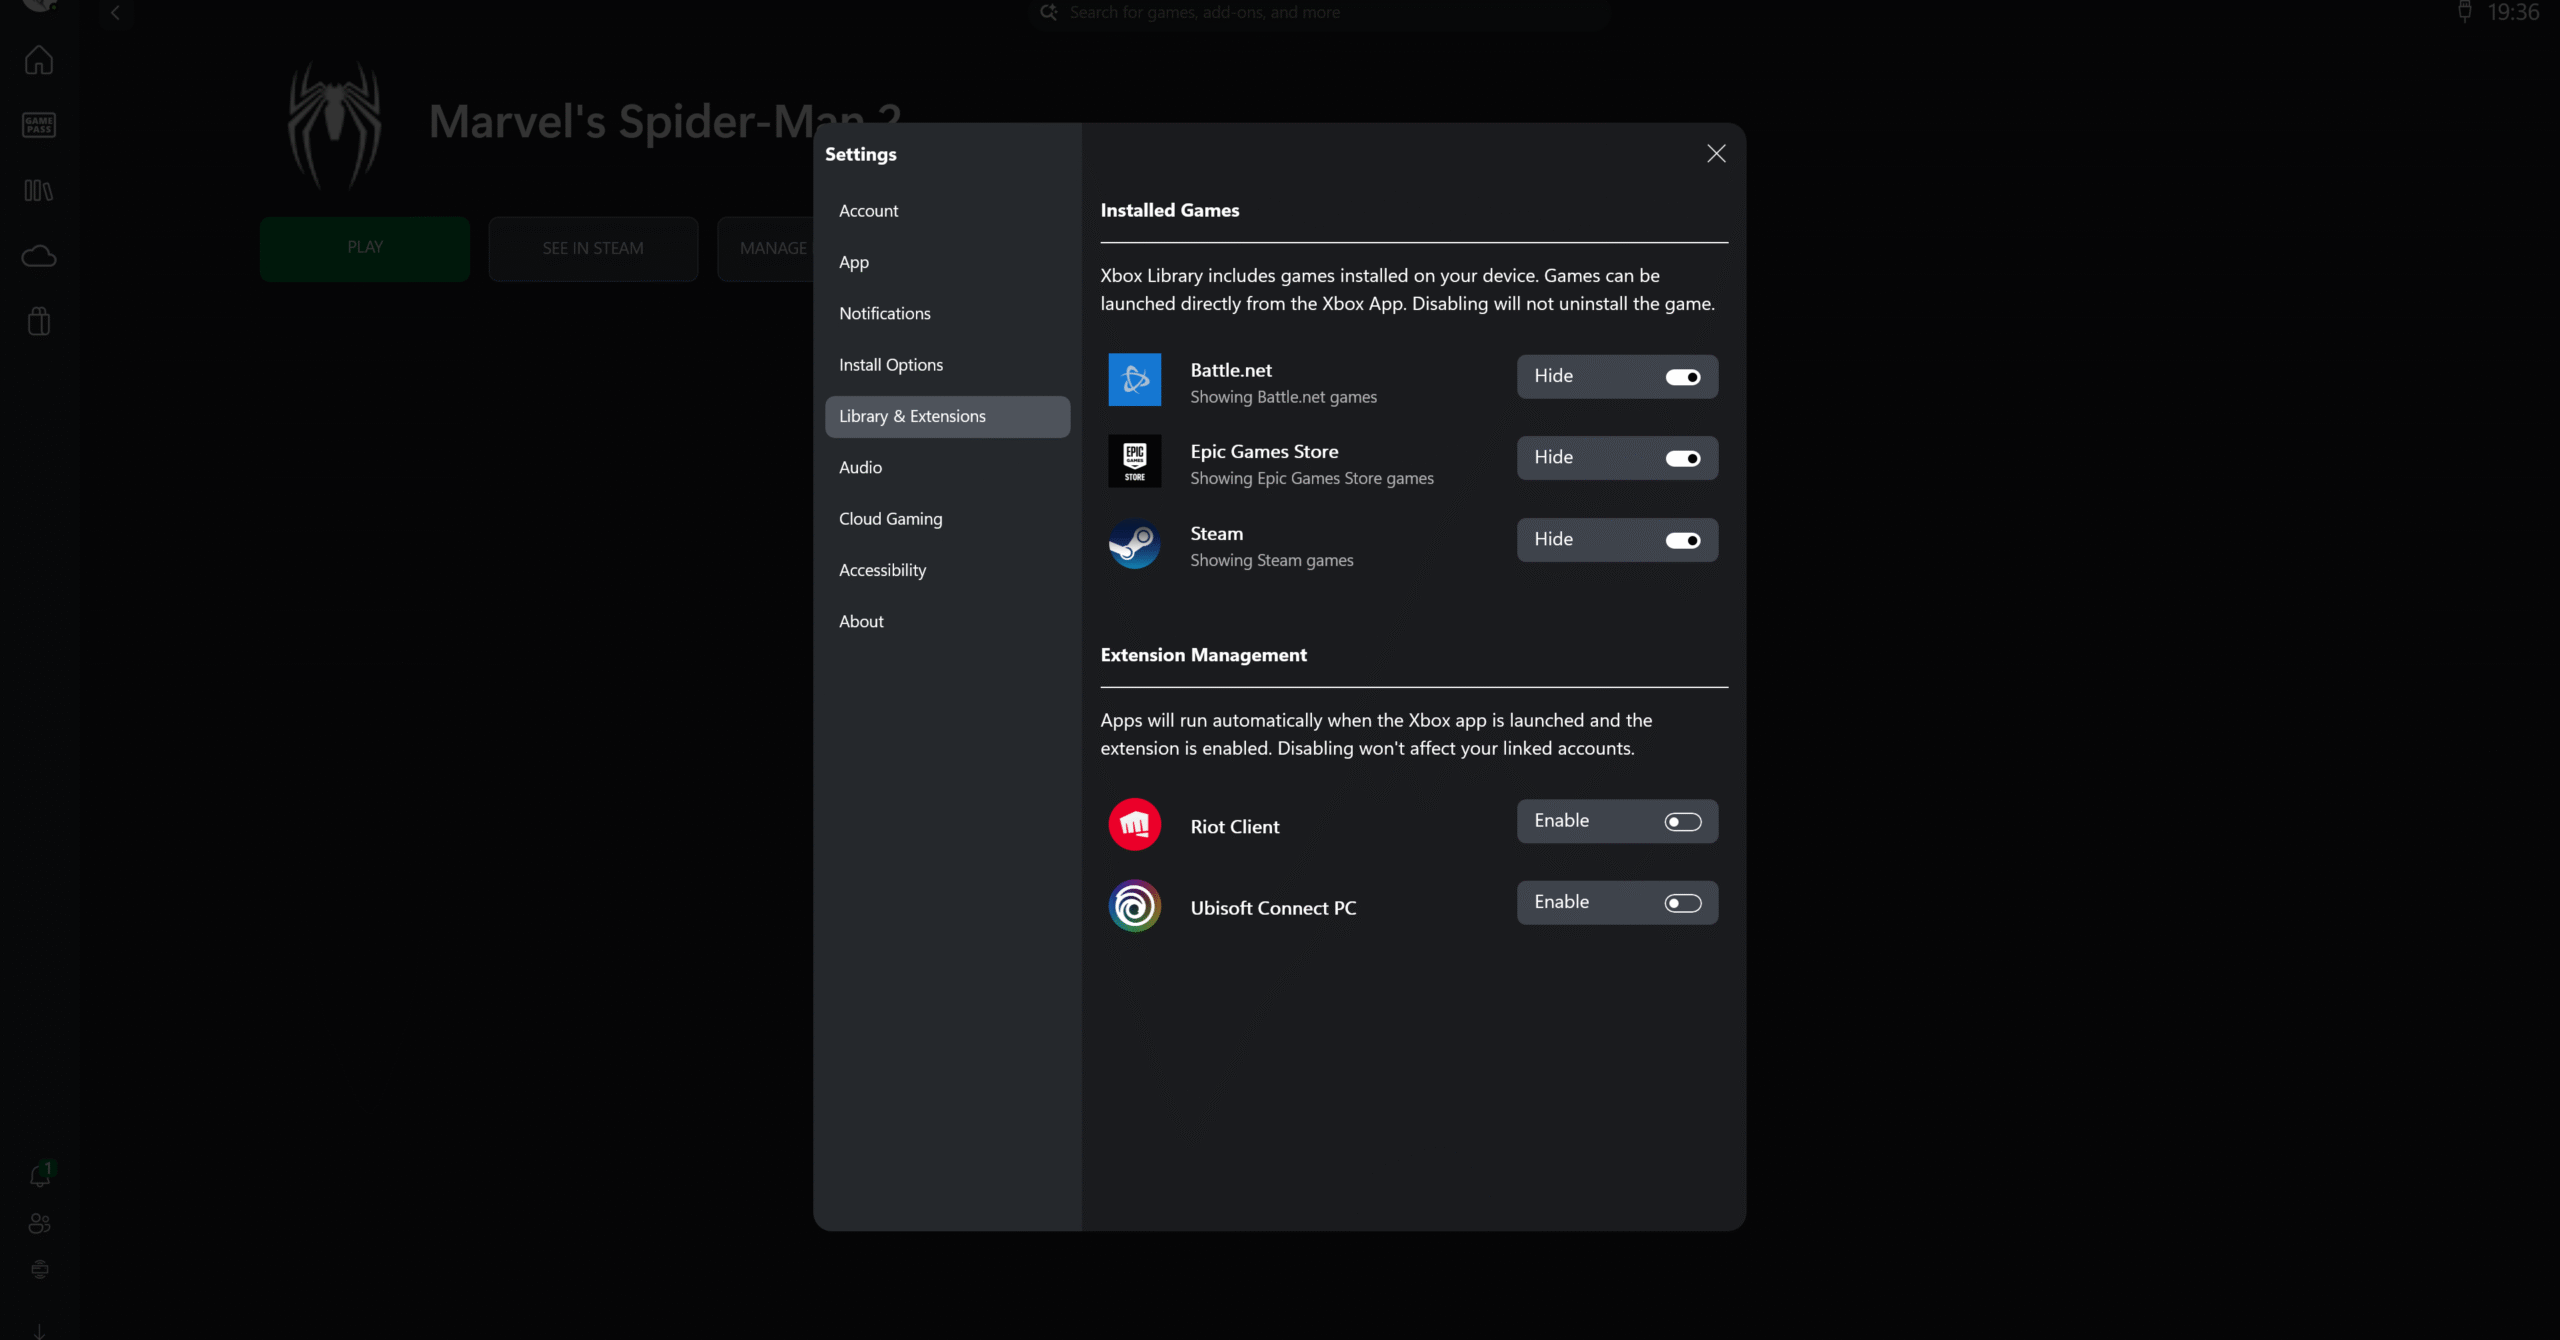
Task: Open the notifications bell icon
Action: click(x=40, y=1175)
